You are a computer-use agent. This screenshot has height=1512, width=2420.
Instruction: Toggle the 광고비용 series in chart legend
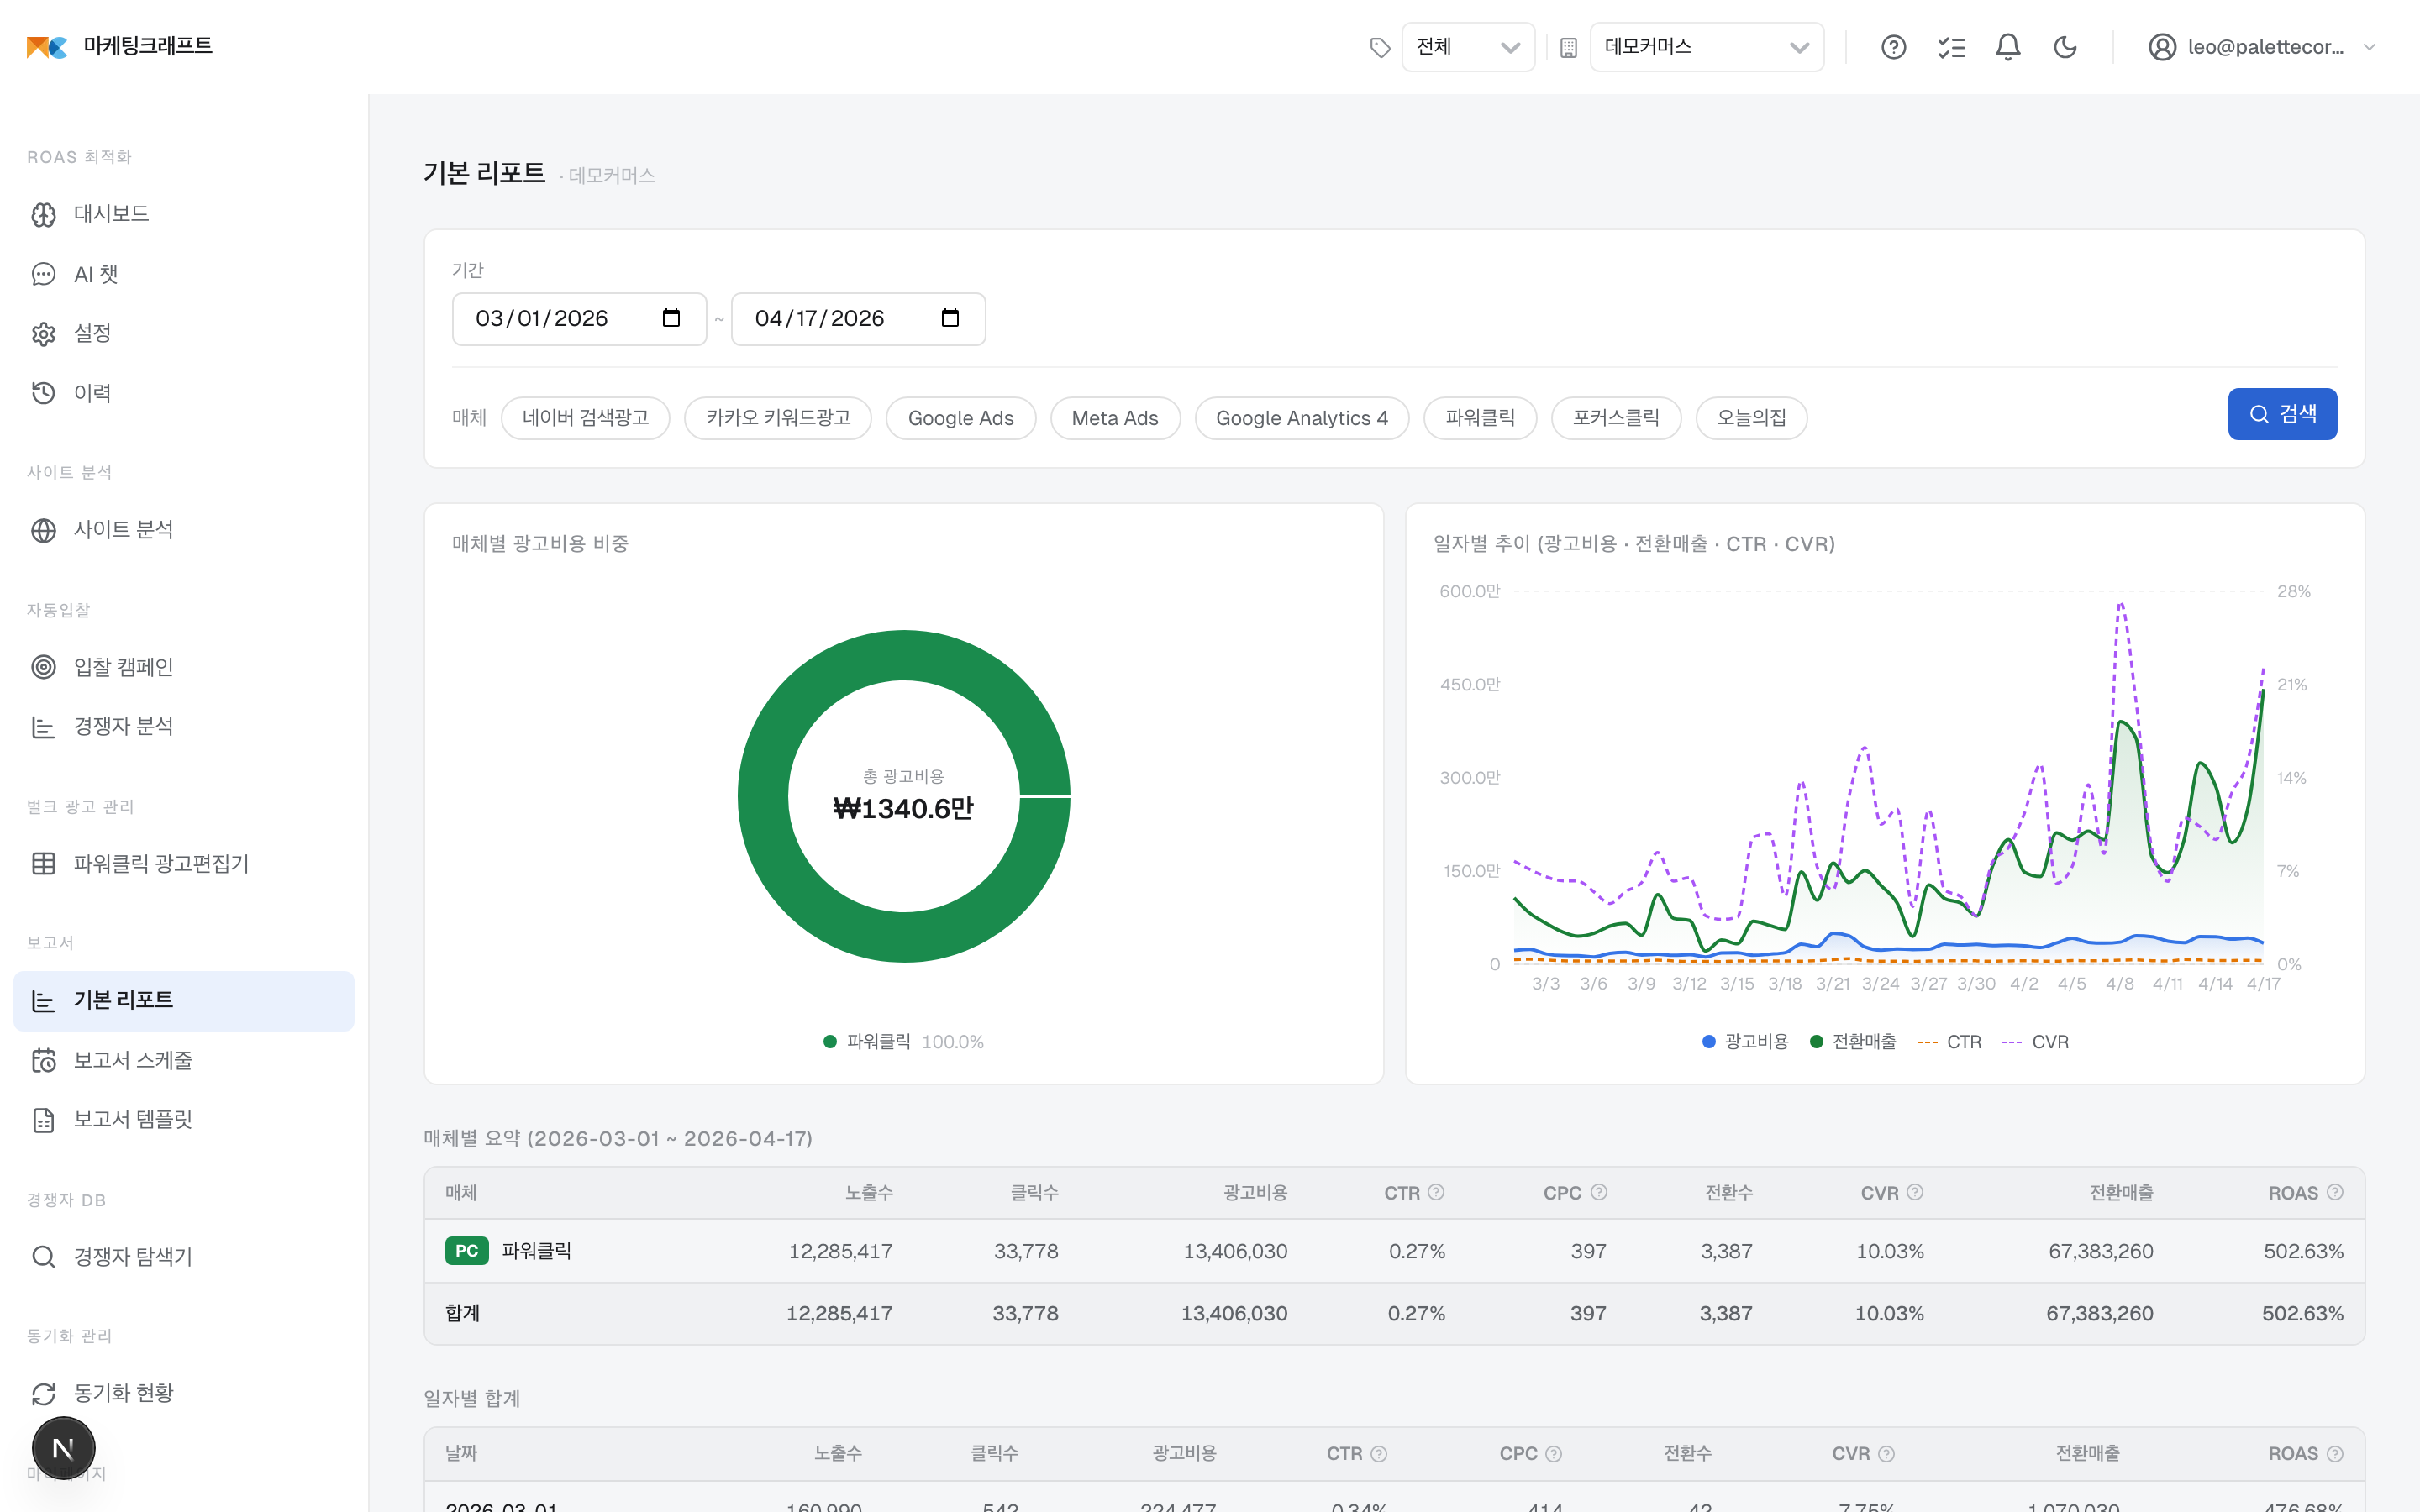1745,1042
